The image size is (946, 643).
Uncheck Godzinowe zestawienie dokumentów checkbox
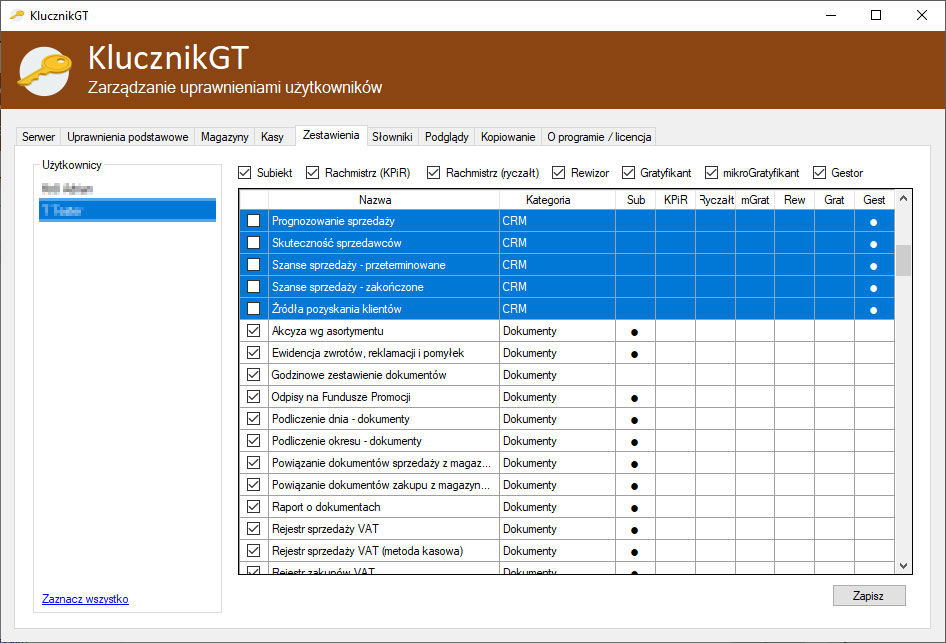click(253, 375)
